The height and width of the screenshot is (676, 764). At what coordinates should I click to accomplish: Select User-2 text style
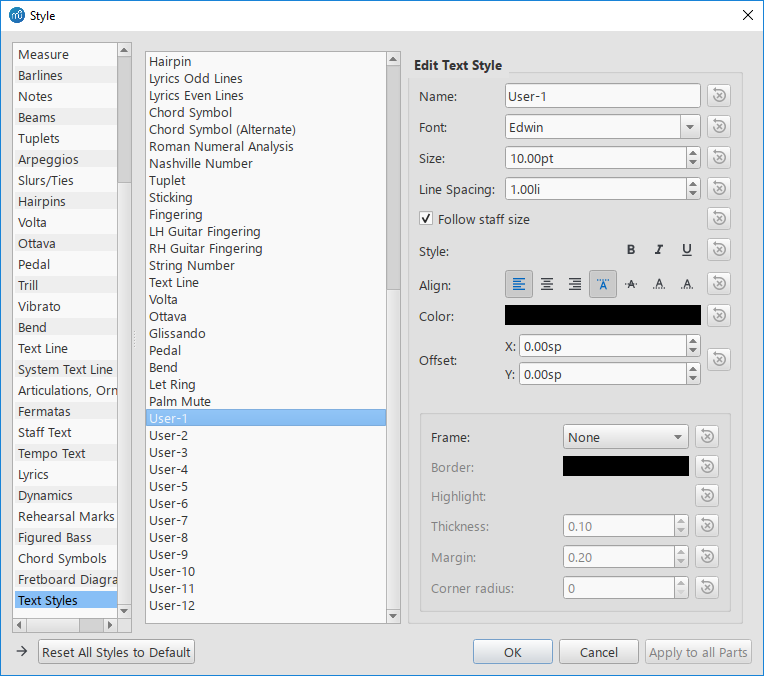click(x=266, y=436)
